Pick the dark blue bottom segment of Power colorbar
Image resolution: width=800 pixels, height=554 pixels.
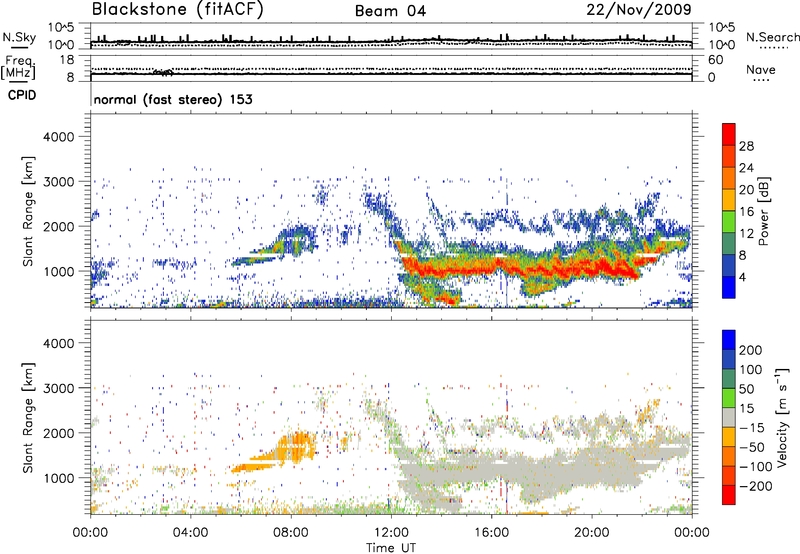[x=729, y=287]
